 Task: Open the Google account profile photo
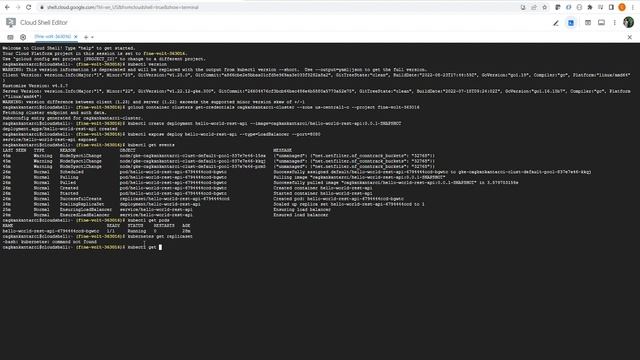(629, 22)
